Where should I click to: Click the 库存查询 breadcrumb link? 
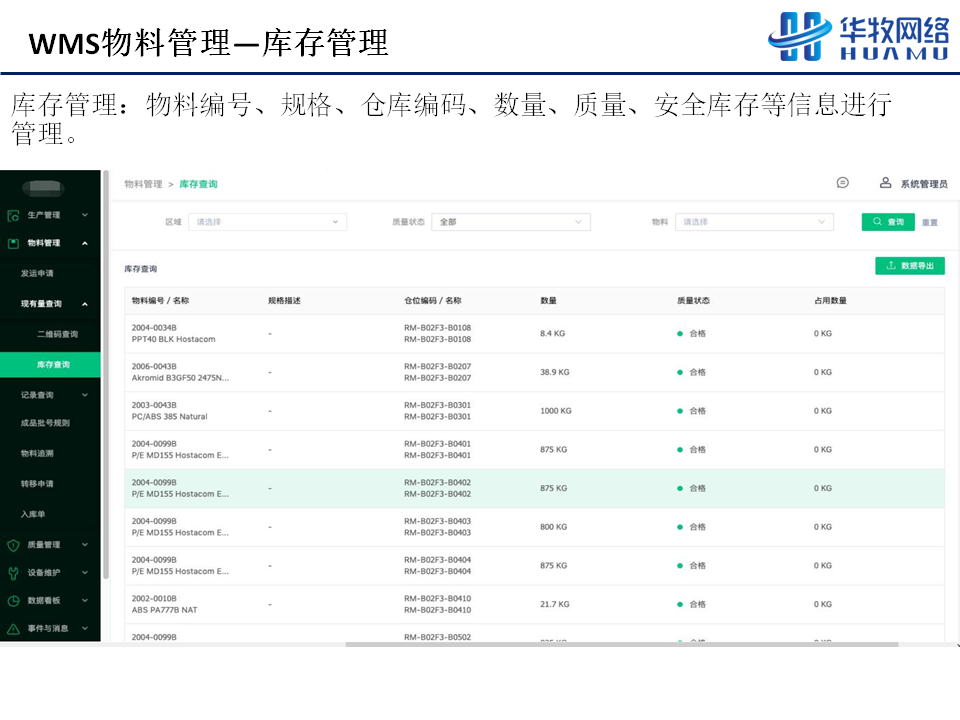click(x=198, y=184)
